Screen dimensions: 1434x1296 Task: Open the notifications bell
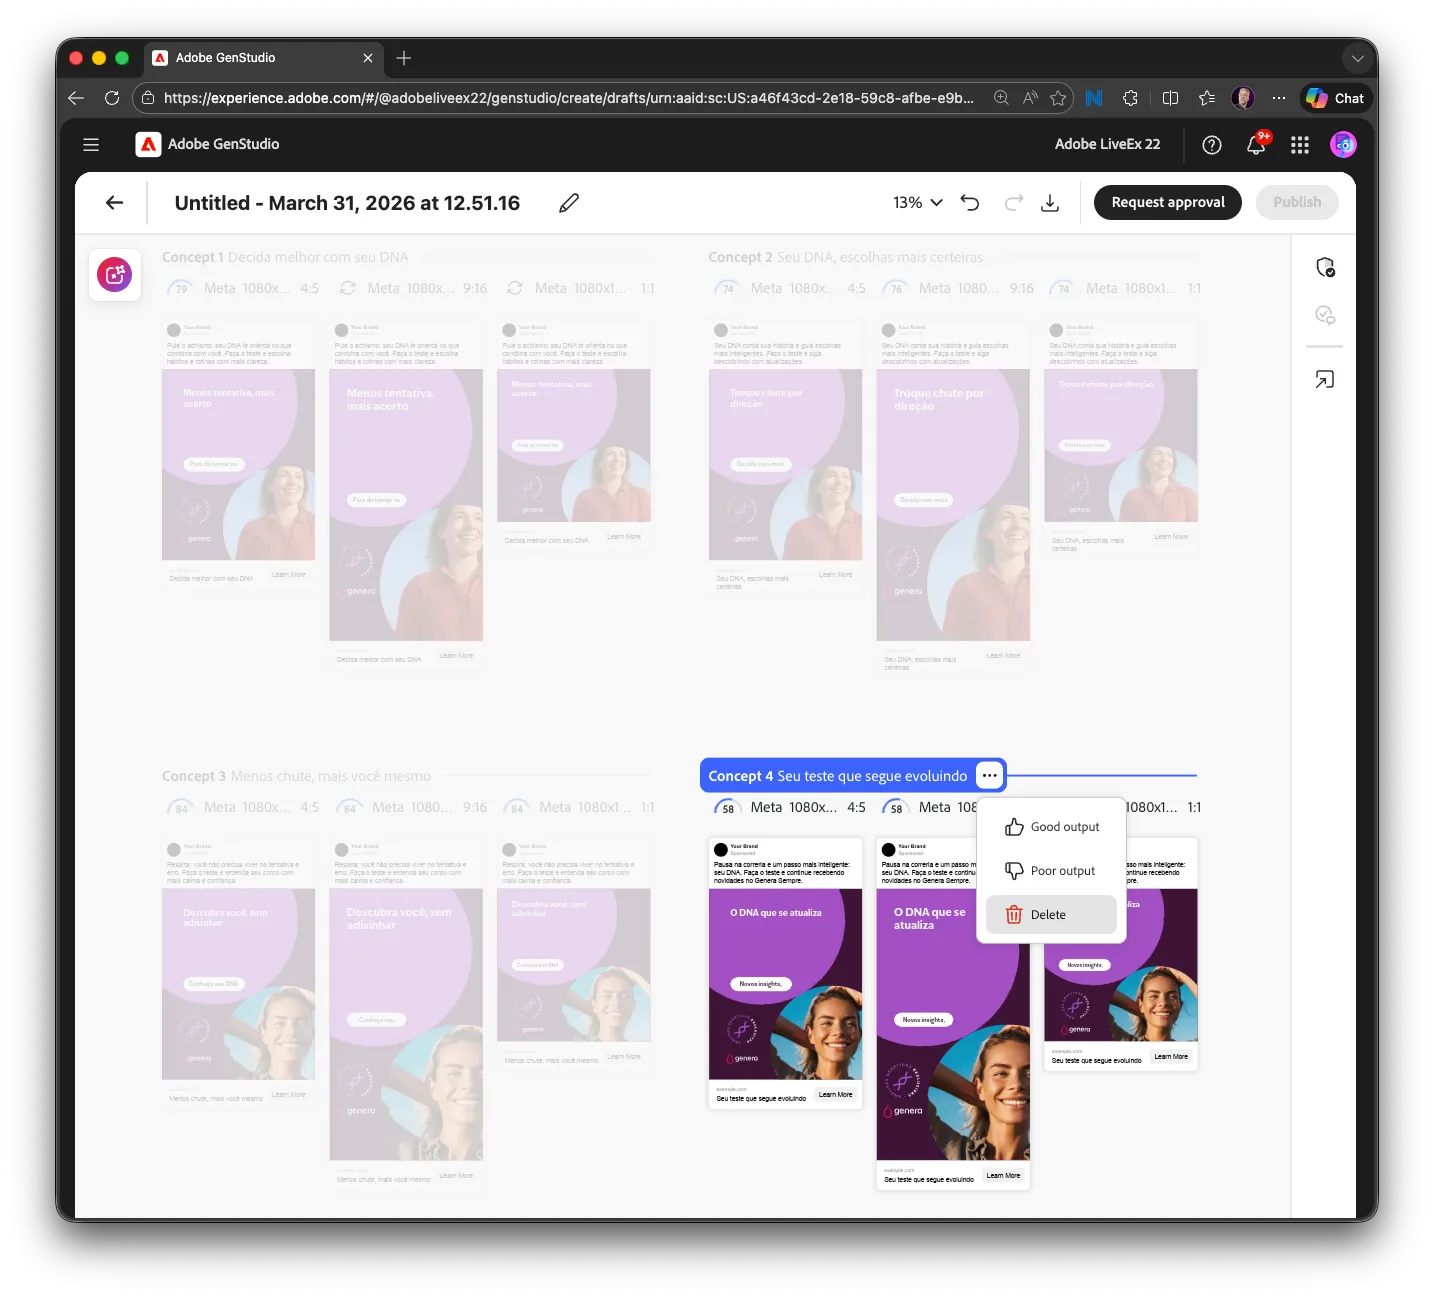pyautogui.click(x=1256, y=145)
